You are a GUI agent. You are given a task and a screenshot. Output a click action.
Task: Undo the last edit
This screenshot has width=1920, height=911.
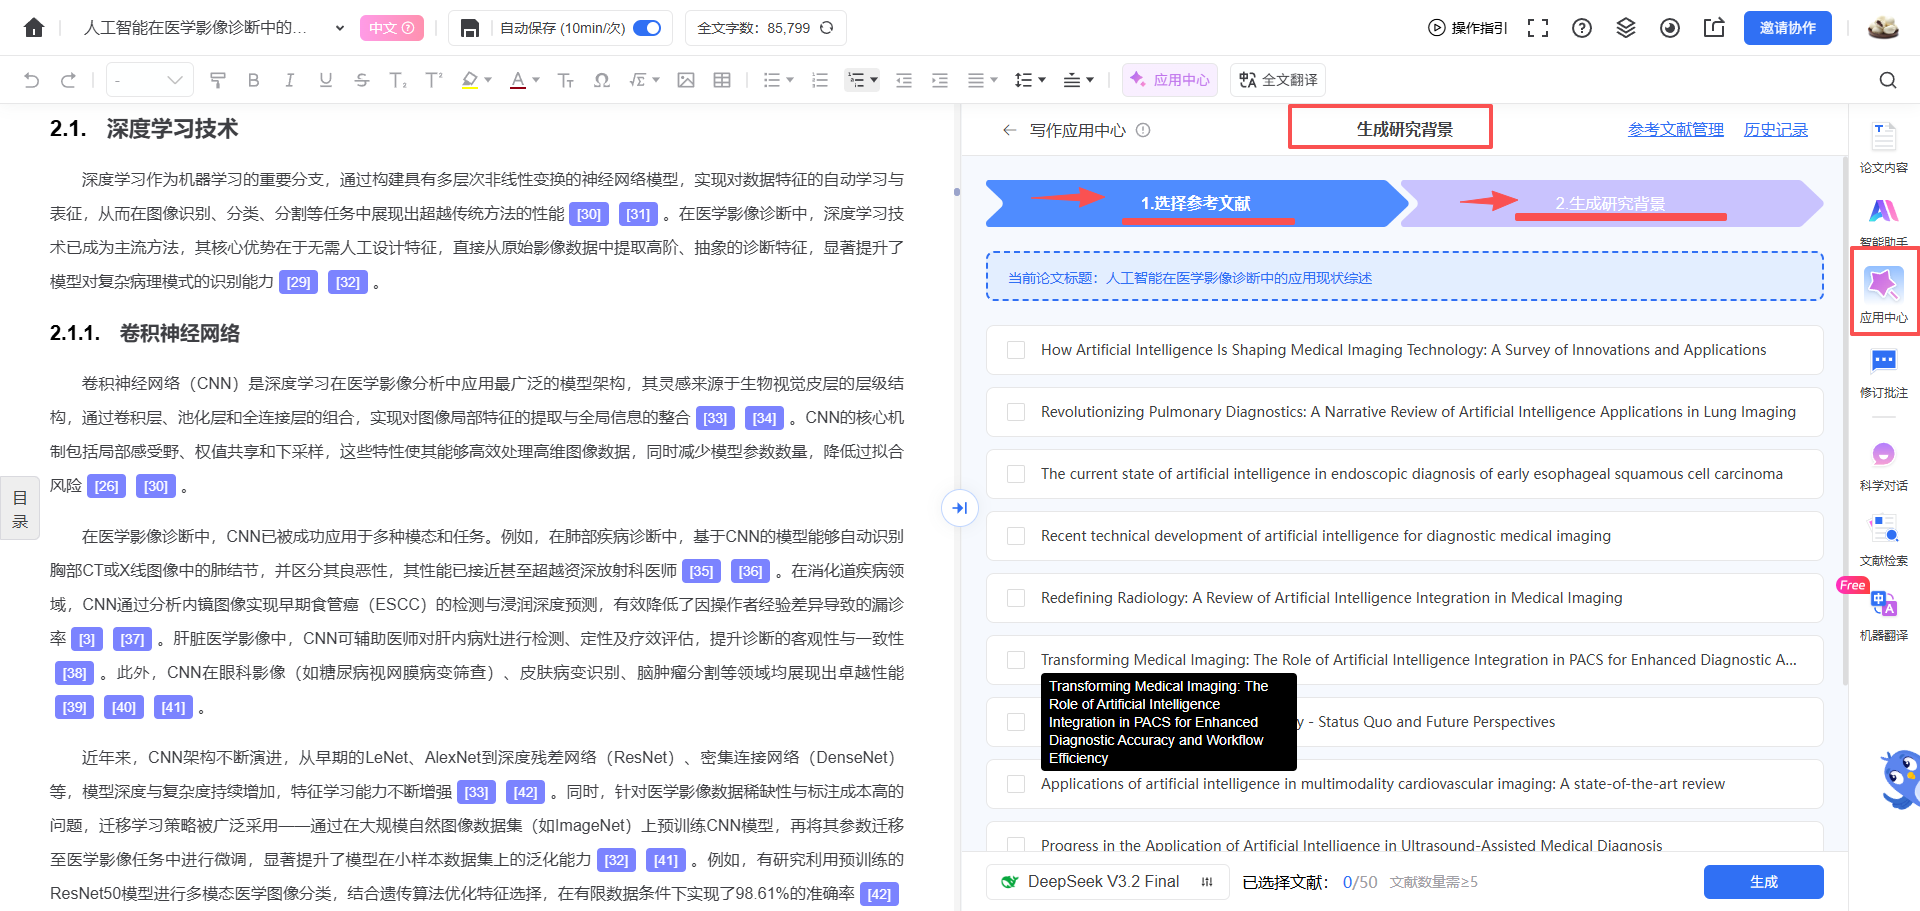point(32,80)
